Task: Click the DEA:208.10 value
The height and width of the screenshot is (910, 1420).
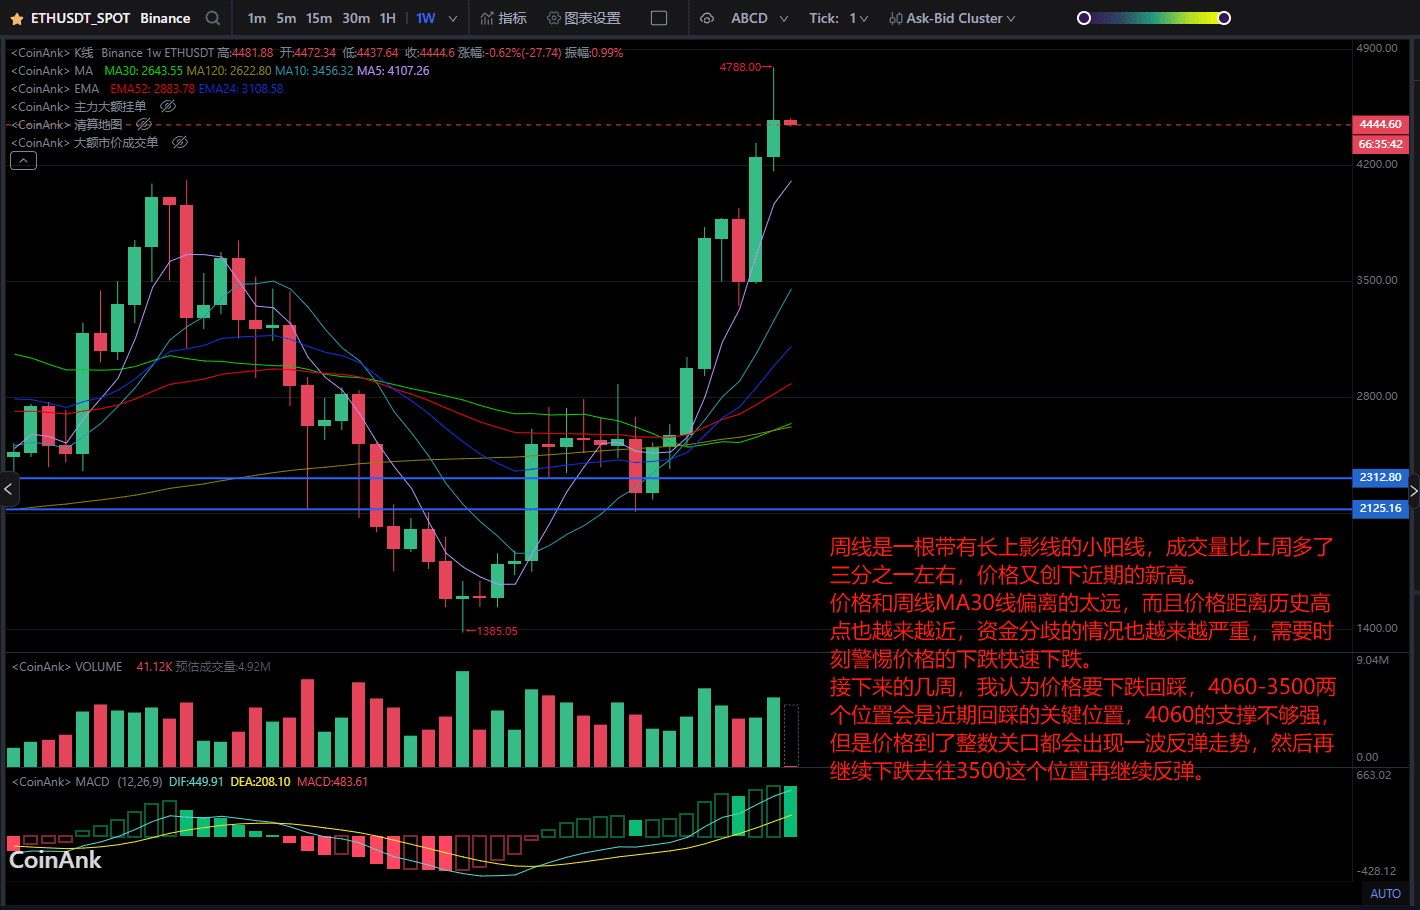Action: [260, 781]
